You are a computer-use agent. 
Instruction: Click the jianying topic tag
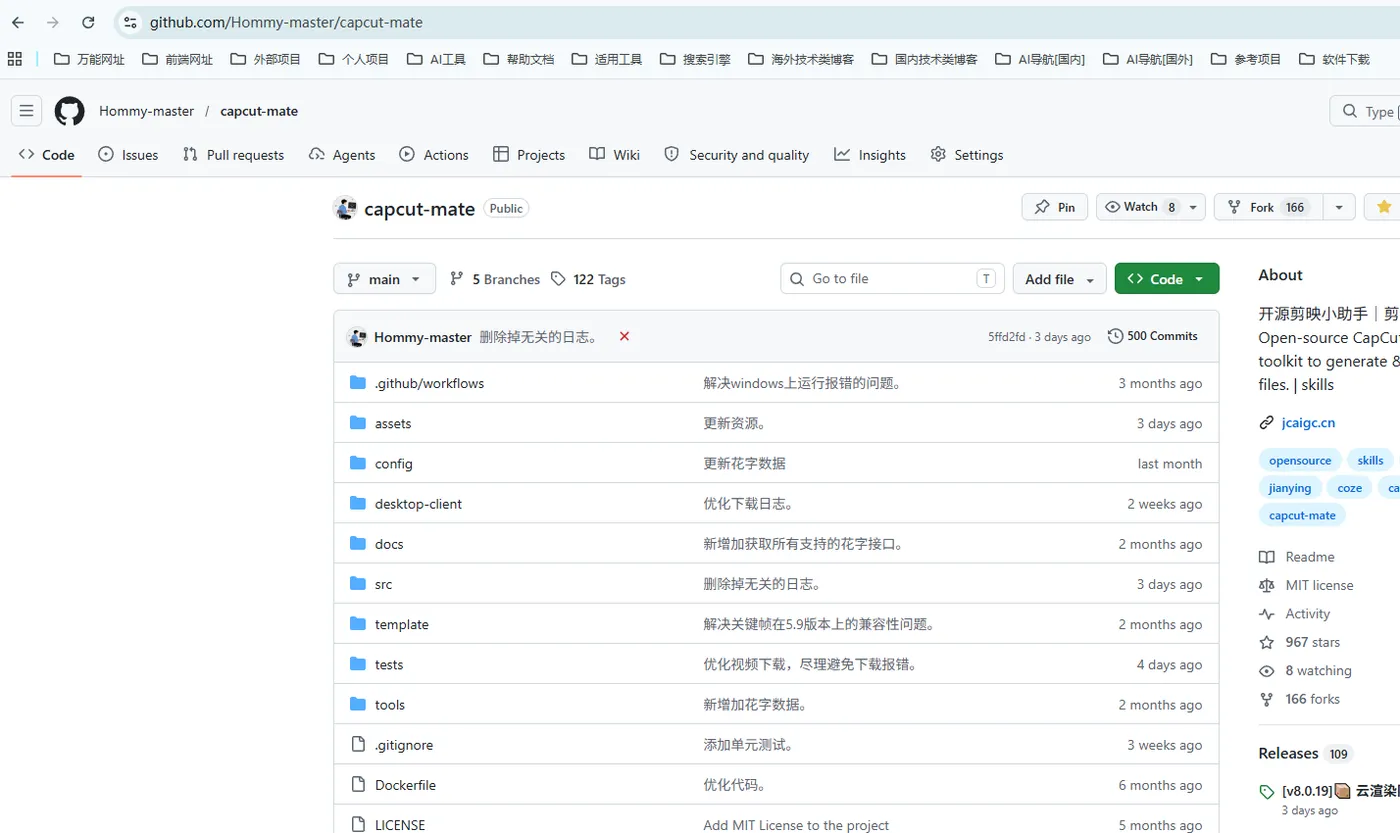[1290, 488]
